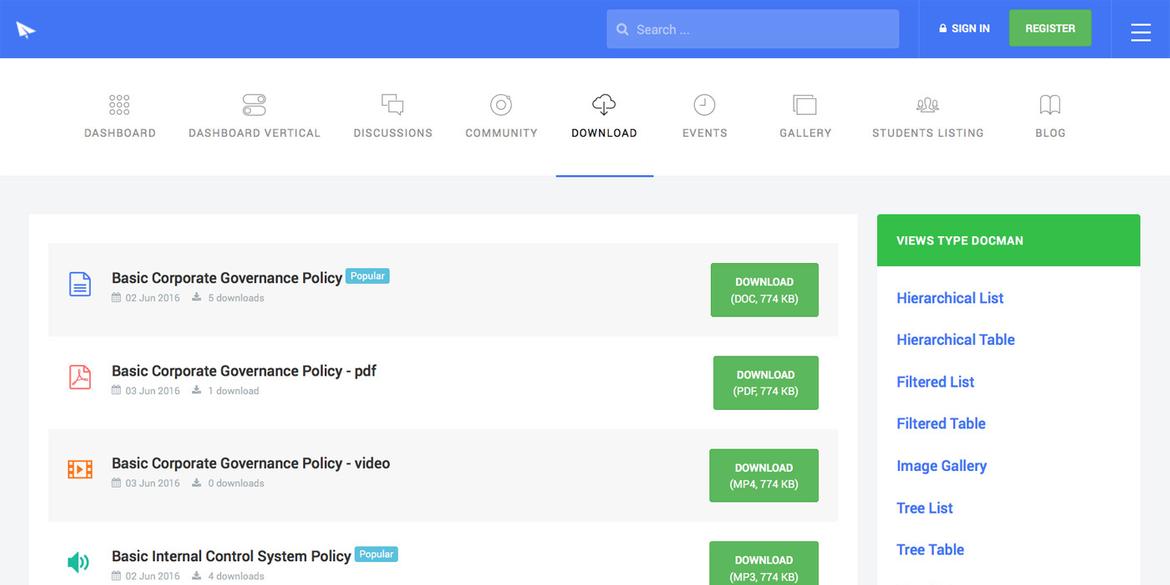The height and width of the screenshot is (585, 1170).
Task: Click the blue document file icon
Action: [80, 284]
